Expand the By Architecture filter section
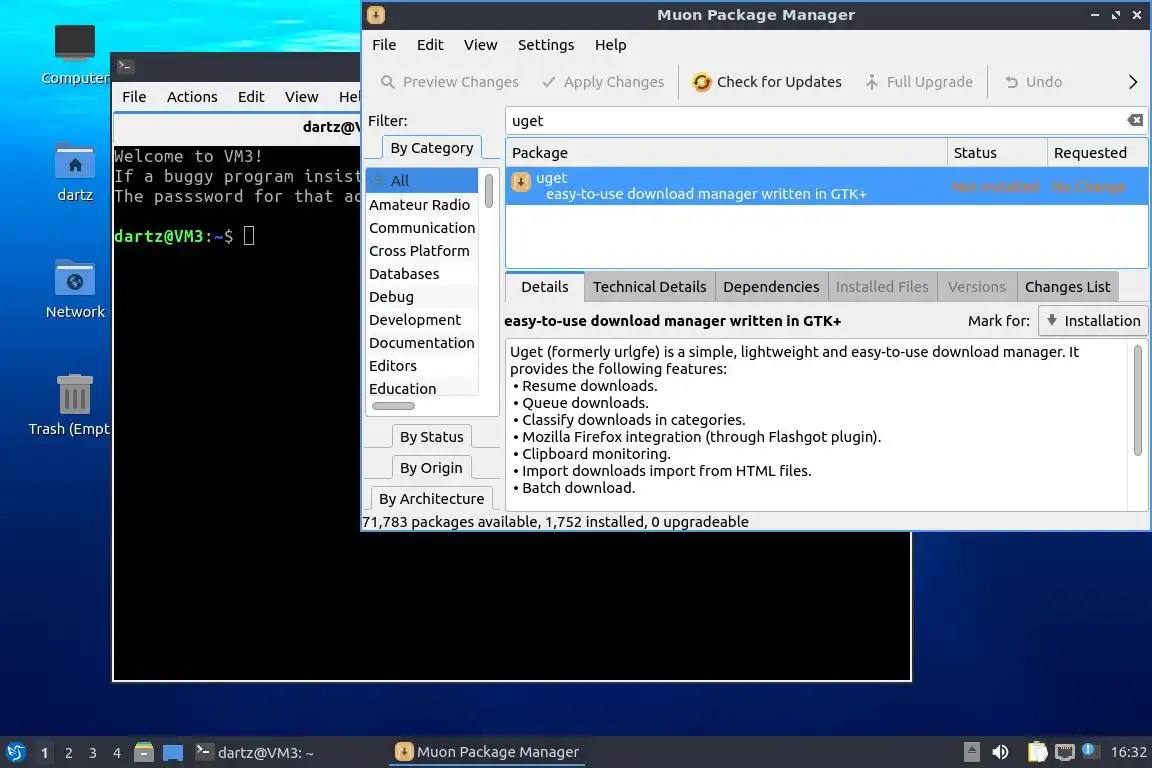 [x=431, y=498]
